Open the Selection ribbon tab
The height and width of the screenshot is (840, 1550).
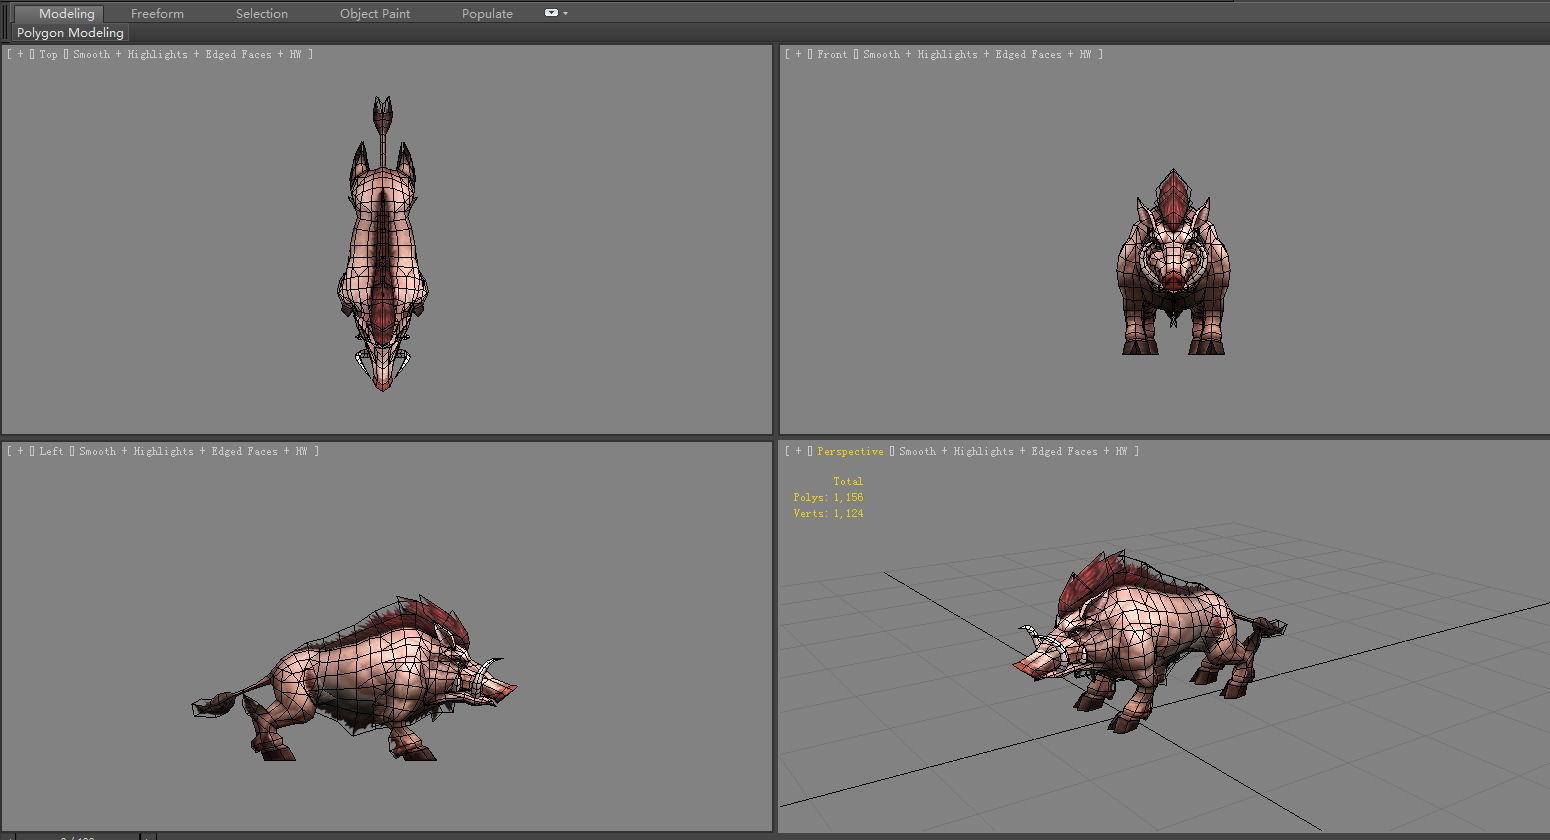pyautogui.click(x=261, y=13)
